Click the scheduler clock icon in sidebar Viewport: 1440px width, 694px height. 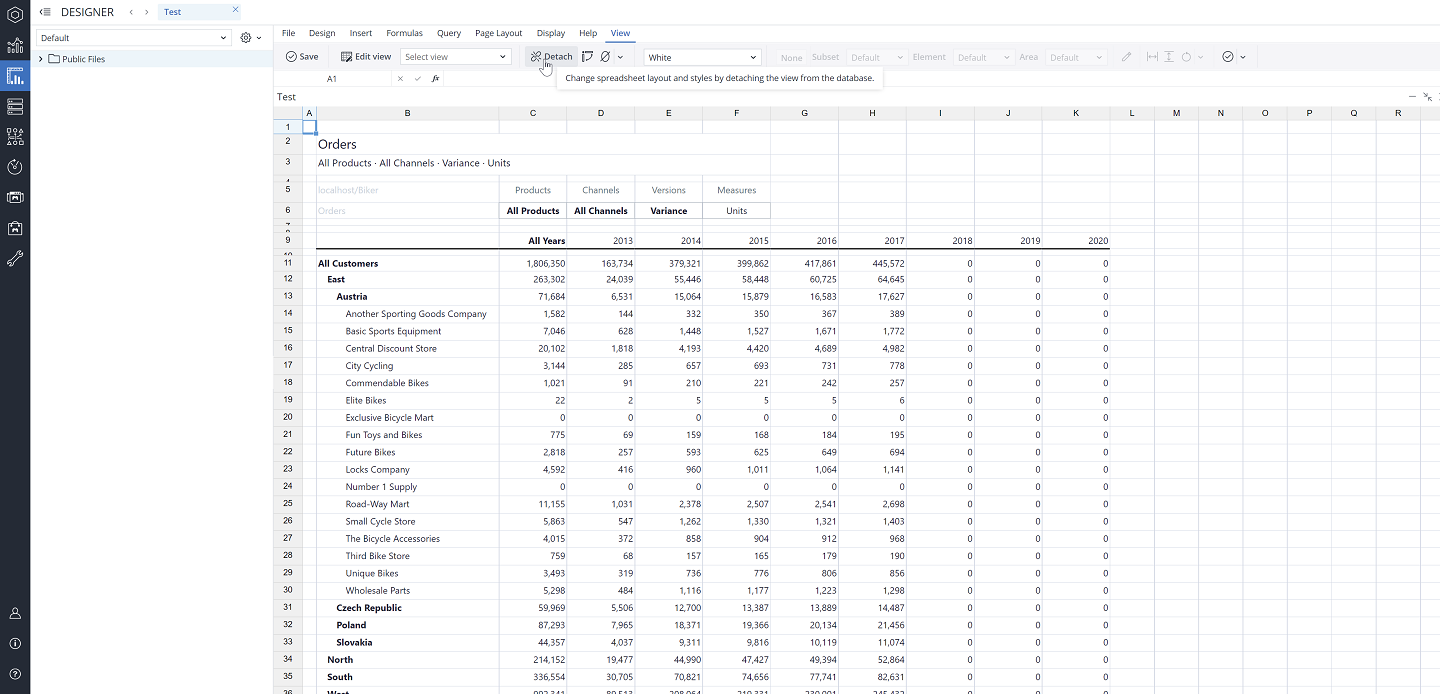click(15, 167)
